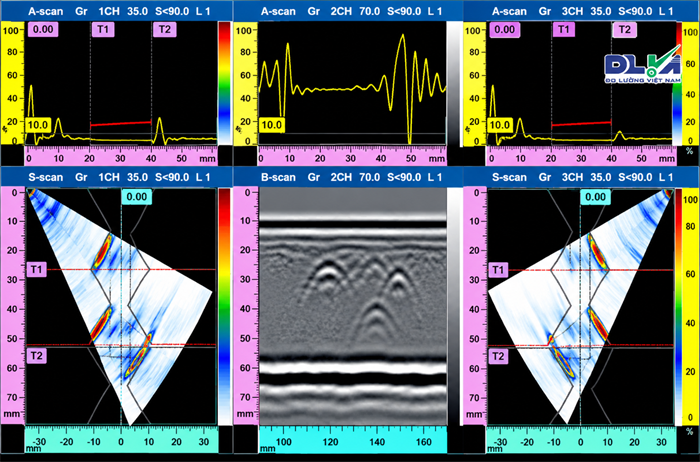This screenshot has width=700, height=462.
Task: Click the 10.0 gate threshold label in 2CH A-scan
Action: tap(271, 125)
